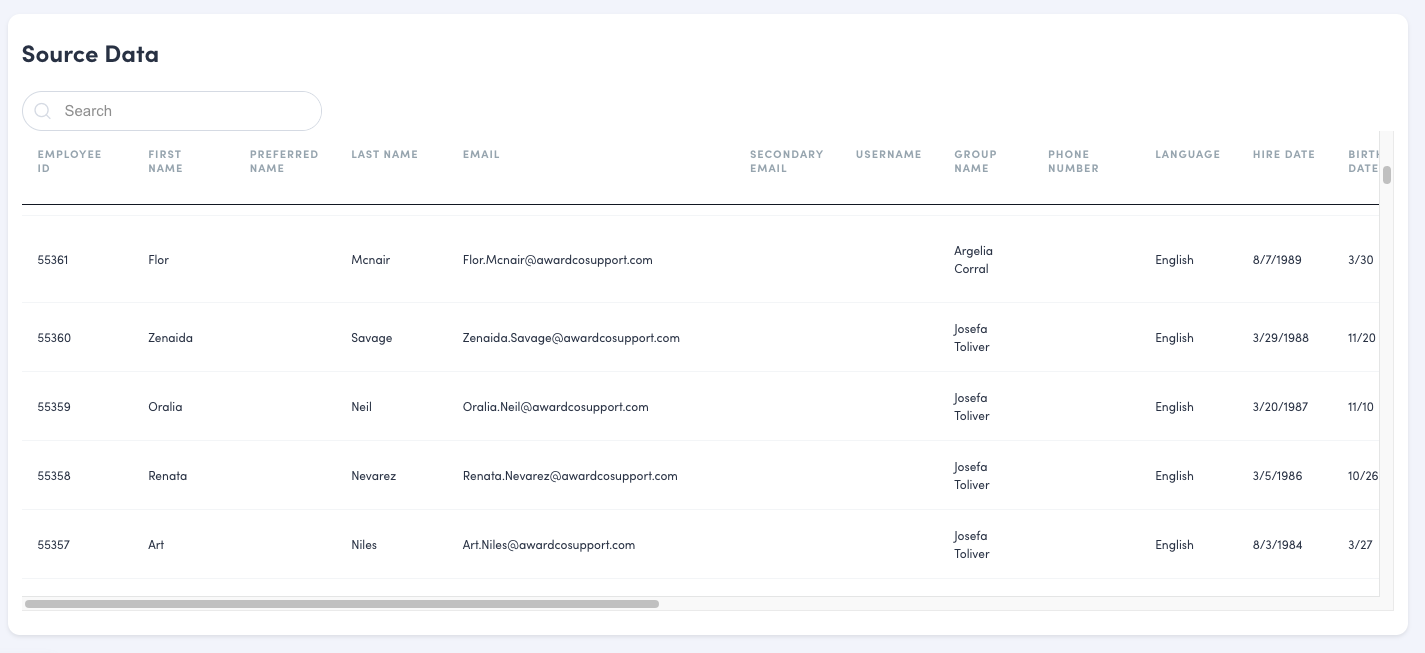Select employee ID 55361 cell
This screenshot has height=653, width=1425.
point(53,260)
